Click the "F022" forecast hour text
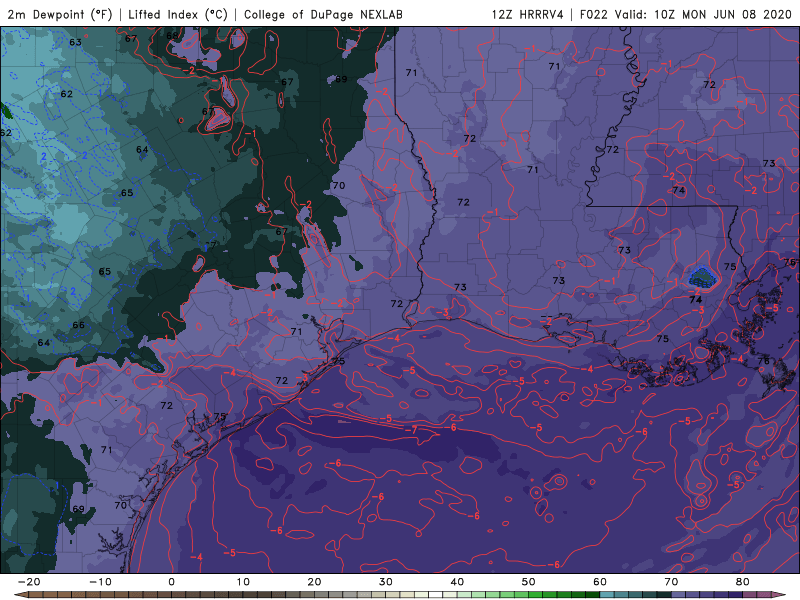 tap(593, 14)
